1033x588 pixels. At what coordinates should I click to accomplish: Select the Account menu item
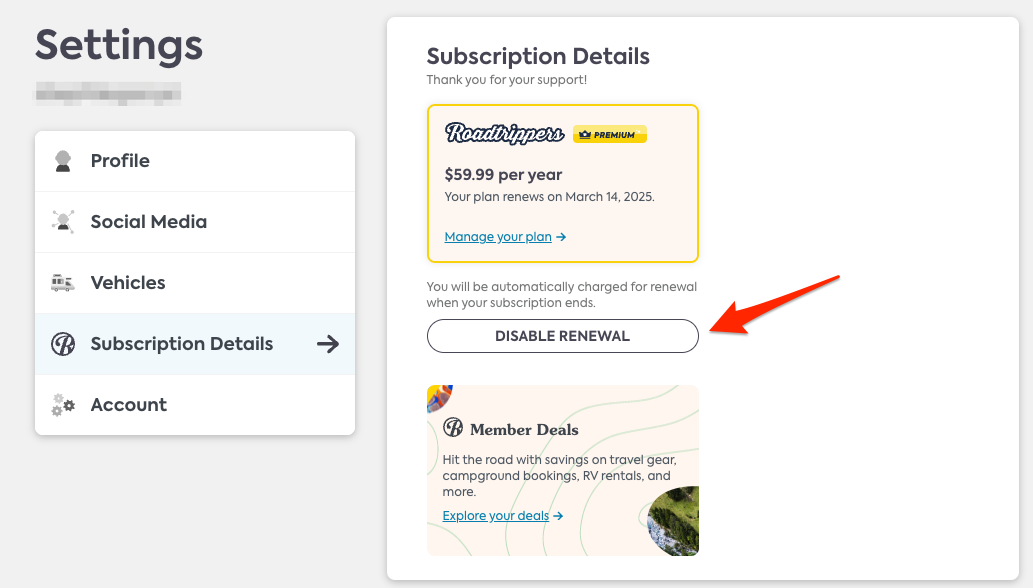point(195,405)
